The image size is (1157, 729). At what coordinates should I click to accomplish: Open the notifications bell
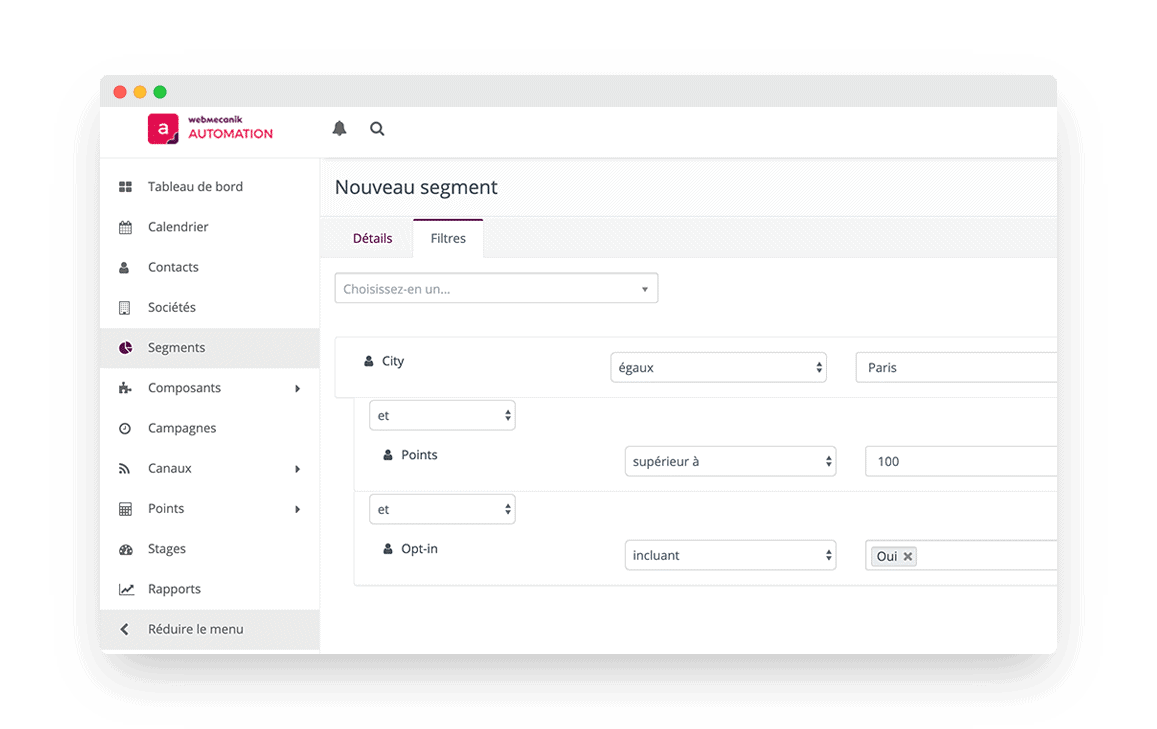pyautogui.click(x=339, y=128)
